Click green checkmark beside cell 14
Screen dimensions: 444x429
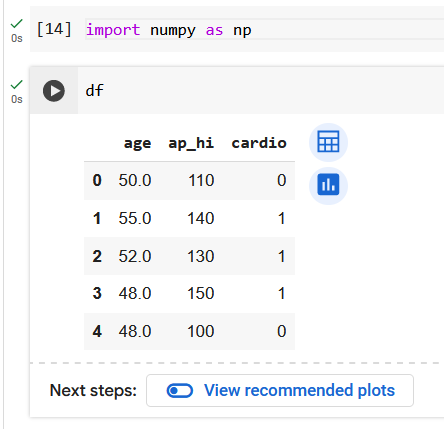point(16,24)
